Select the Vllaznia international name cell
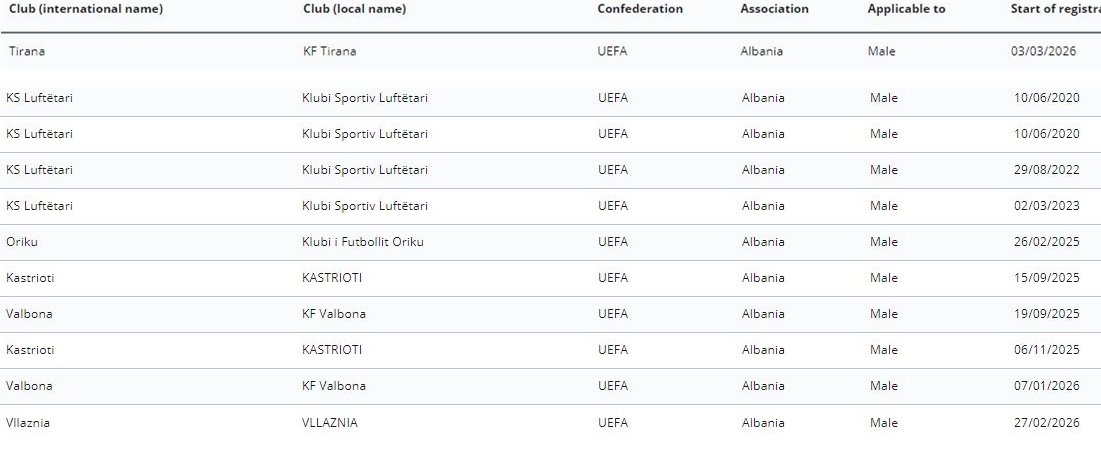 click(x=28, y=423)
